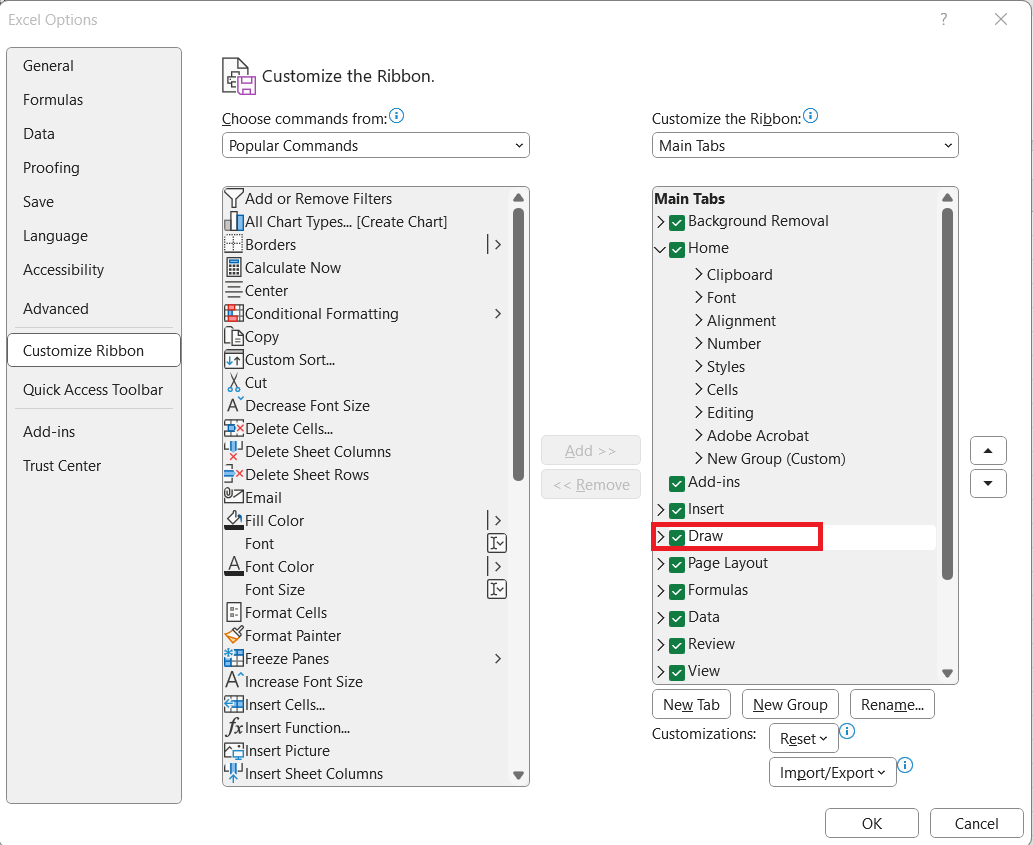Click the Fill Color bucket icon
The image size is (1033, 845).
234,520
